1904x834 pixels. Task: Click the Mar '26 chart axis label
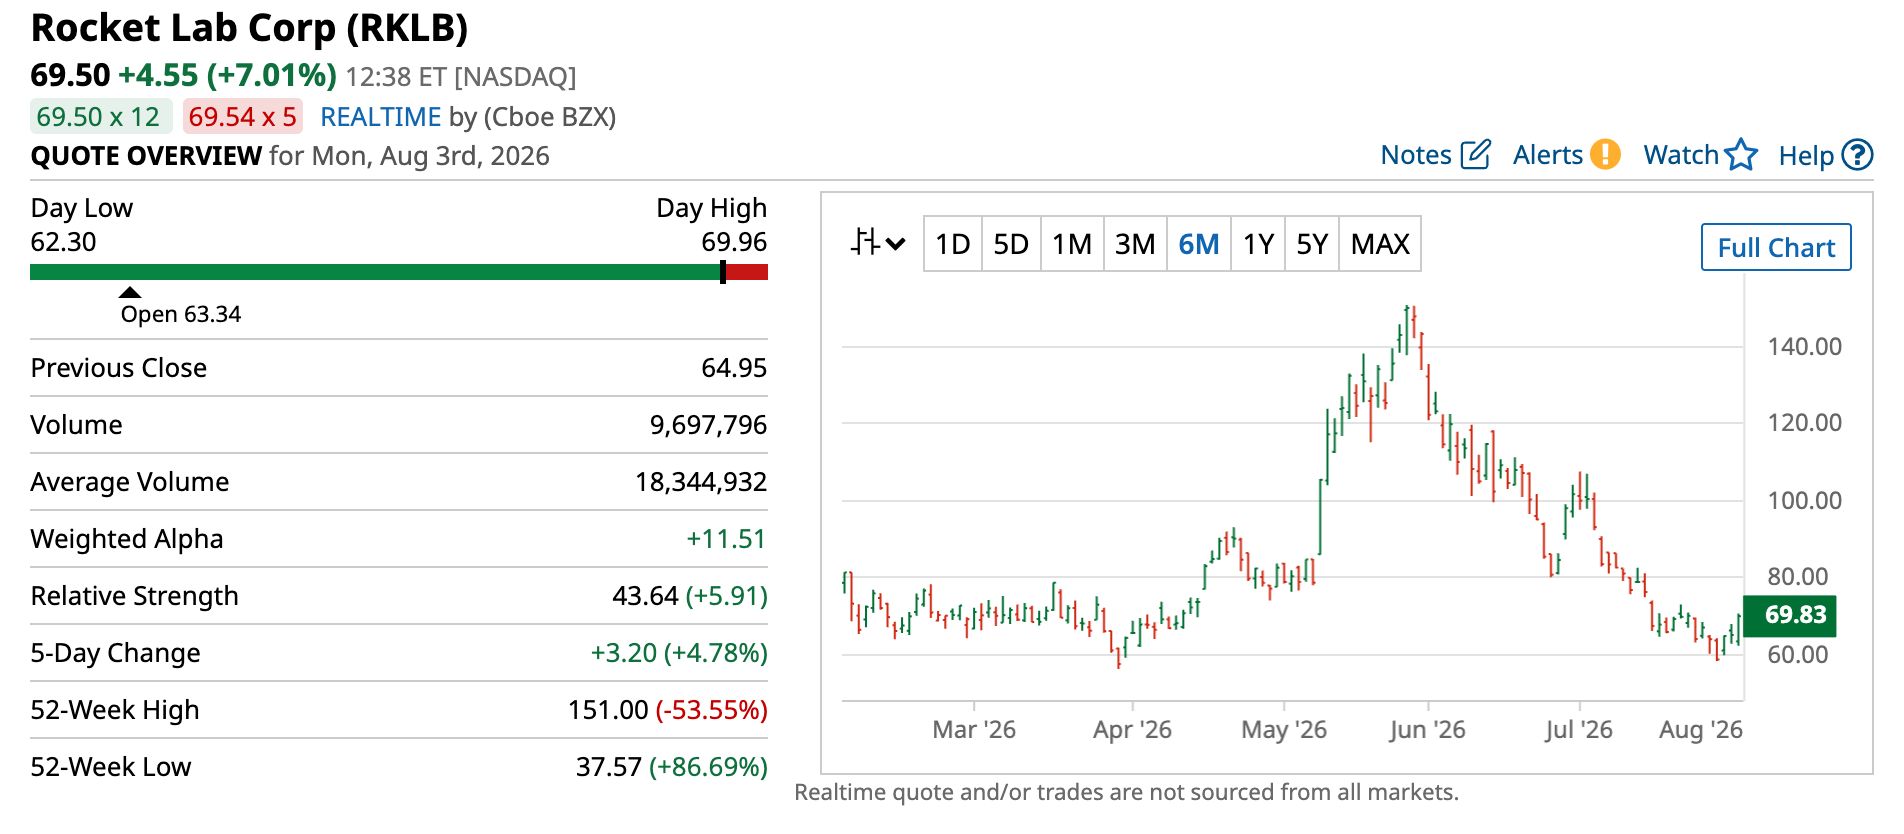click(x=974, y=730)
